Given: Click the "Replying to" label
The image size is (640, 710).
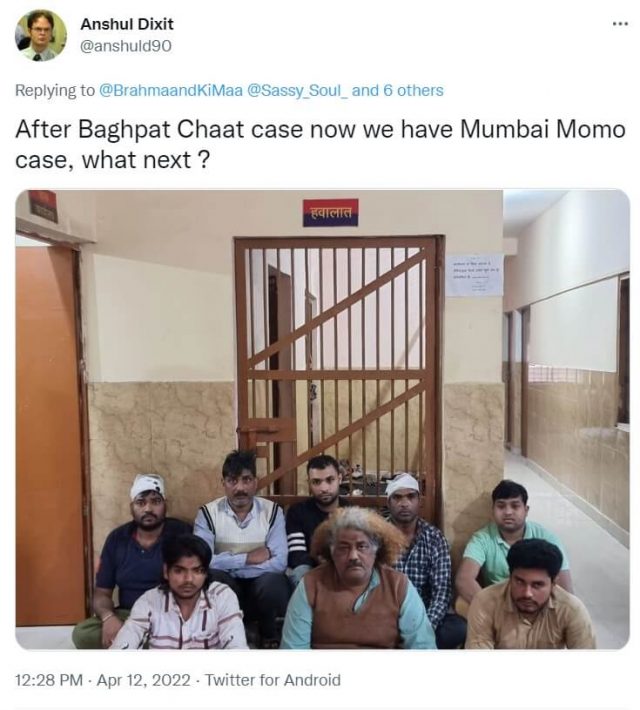Looking at the screenshot, I should [55, 91].
